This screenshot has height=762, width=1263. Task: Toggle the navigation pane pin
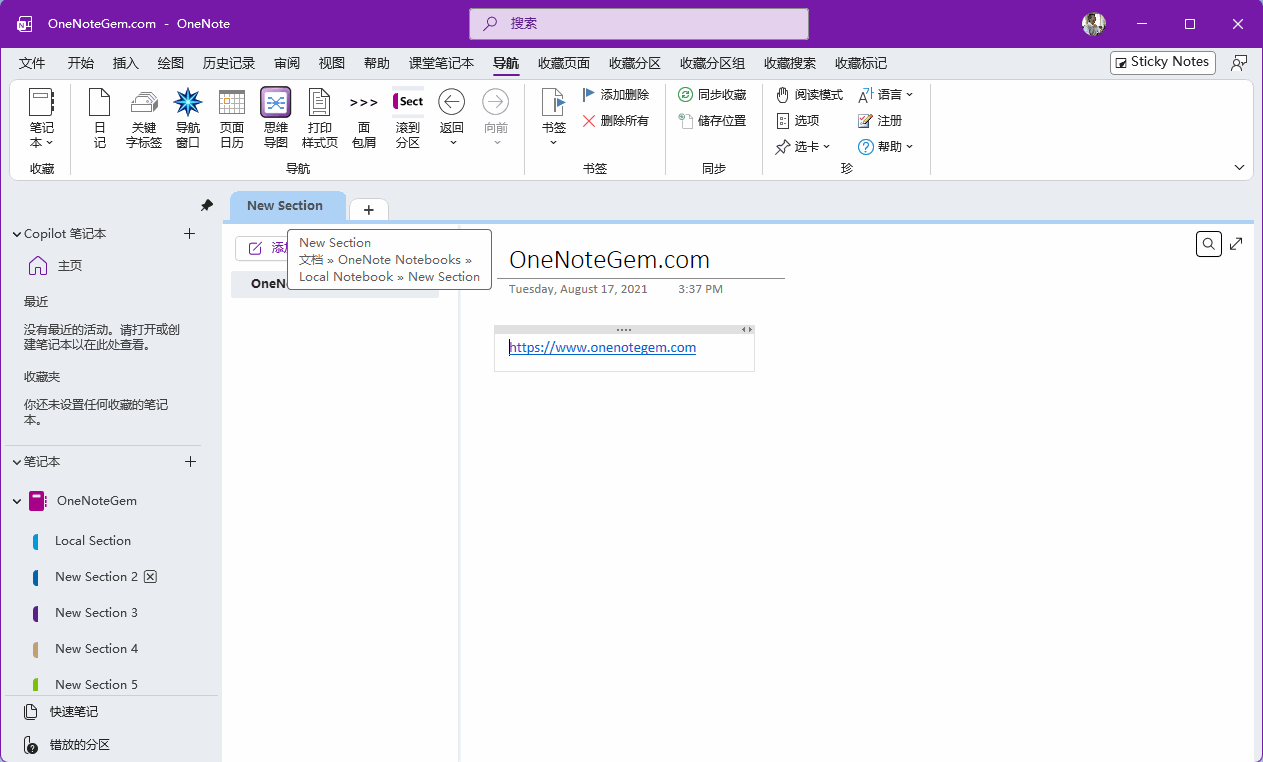[206, 205]
